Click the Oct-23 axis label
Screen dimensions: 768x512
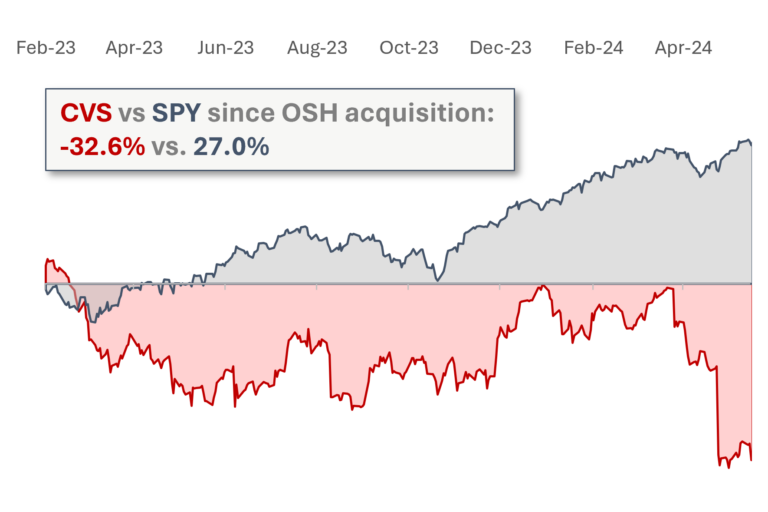409,48
